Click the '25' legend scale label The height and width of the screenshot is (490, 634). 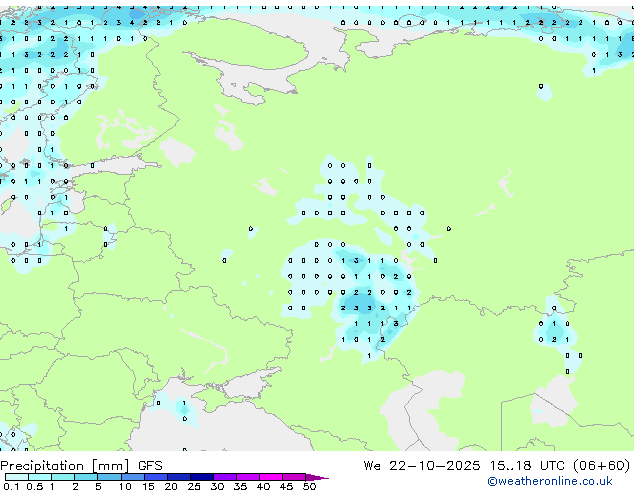[x=194, y=486]
